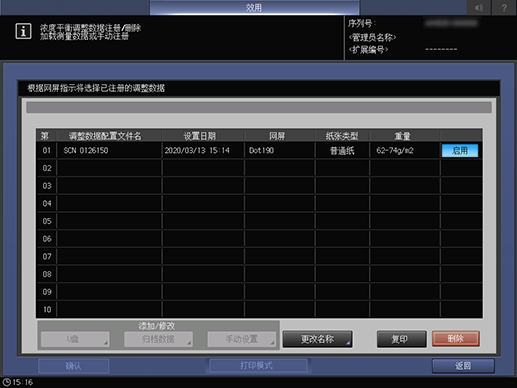This screenshot has width=517, height=388.
Task: Select empty row 07
Action: pyautogui.click(x=259, y=257)
